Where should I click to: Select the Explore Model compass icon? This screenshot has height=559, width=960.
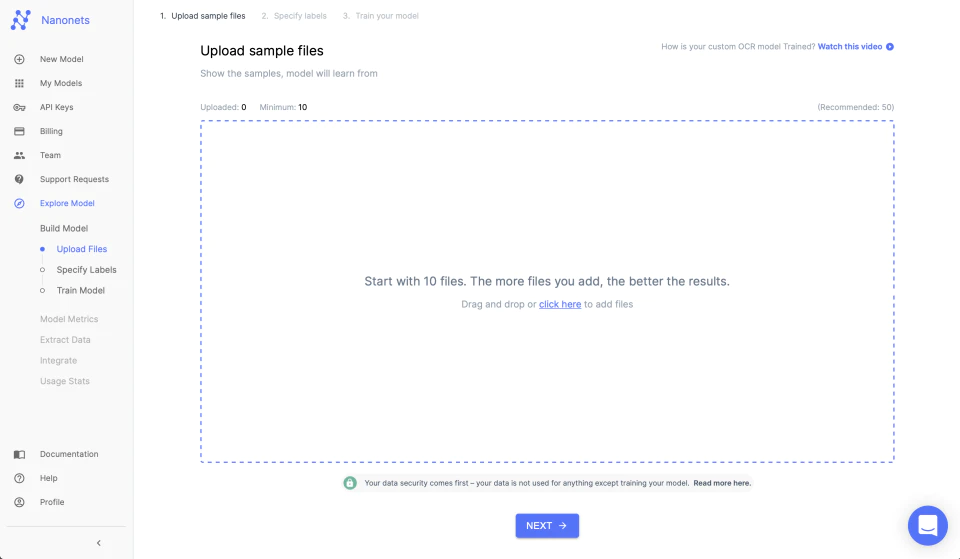click(20, 203)
